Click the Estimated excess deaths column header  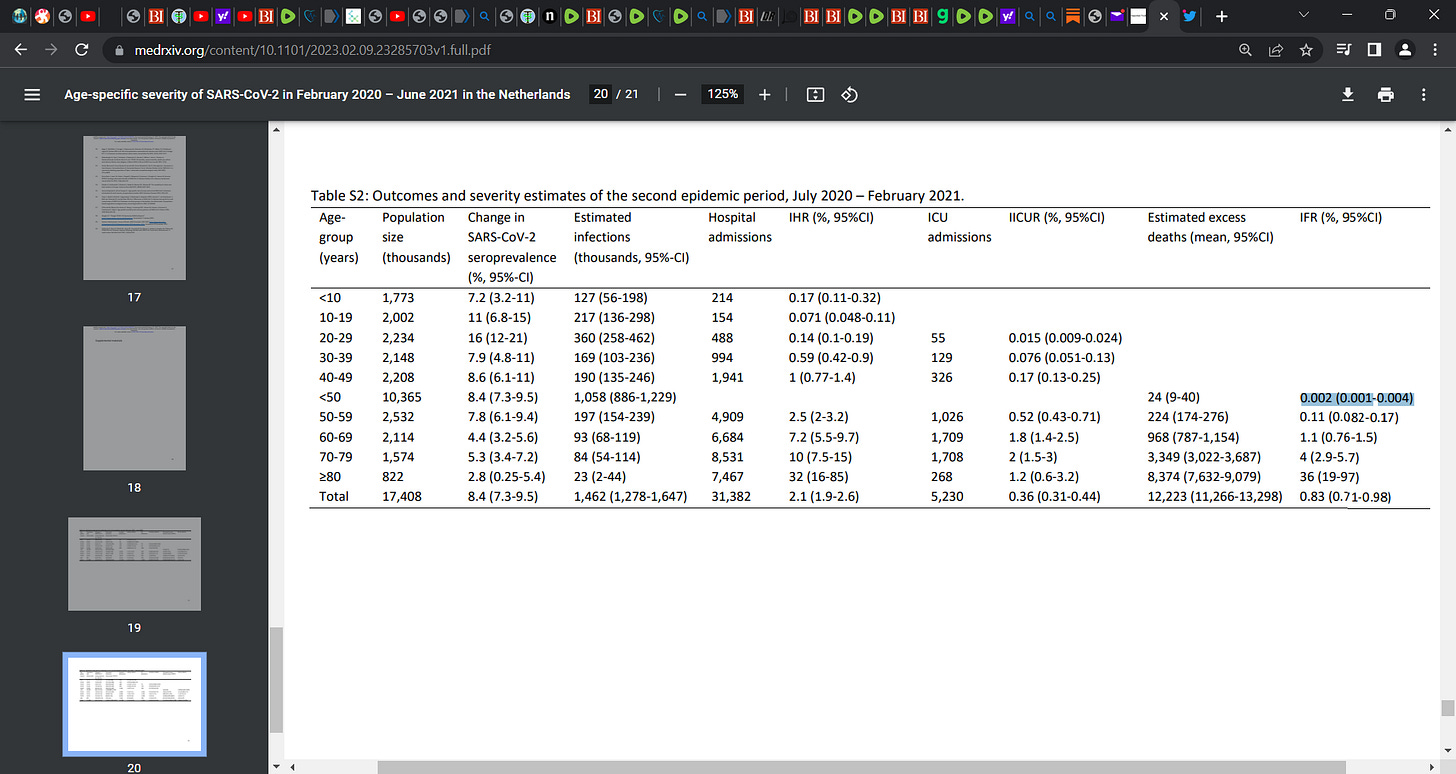pos(1211,227)
